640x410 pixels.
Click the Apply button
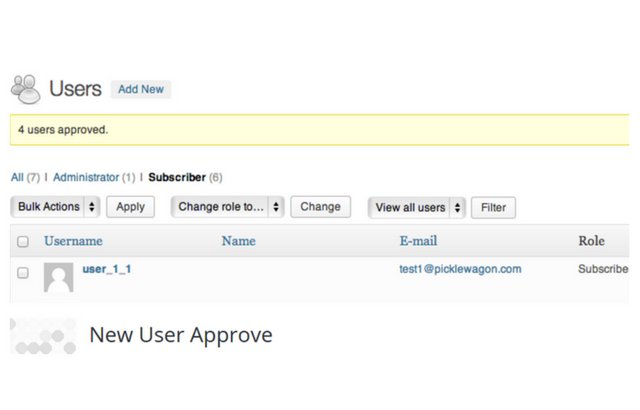click(131, 207)
